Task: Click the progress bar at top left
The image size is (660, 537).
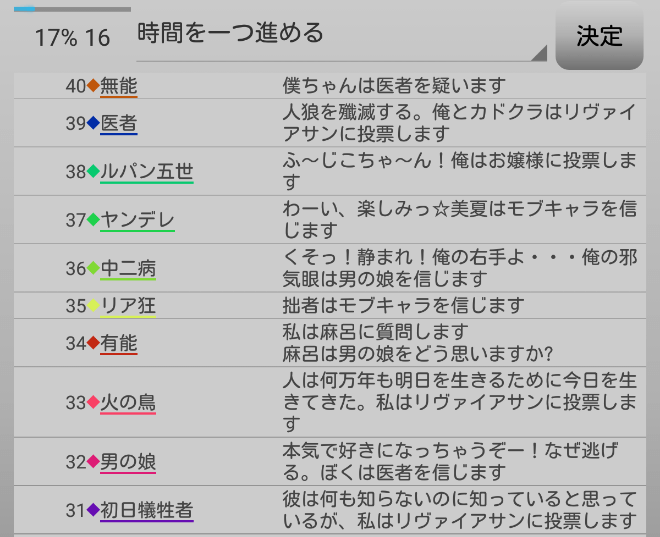Action: click(72, 9)
